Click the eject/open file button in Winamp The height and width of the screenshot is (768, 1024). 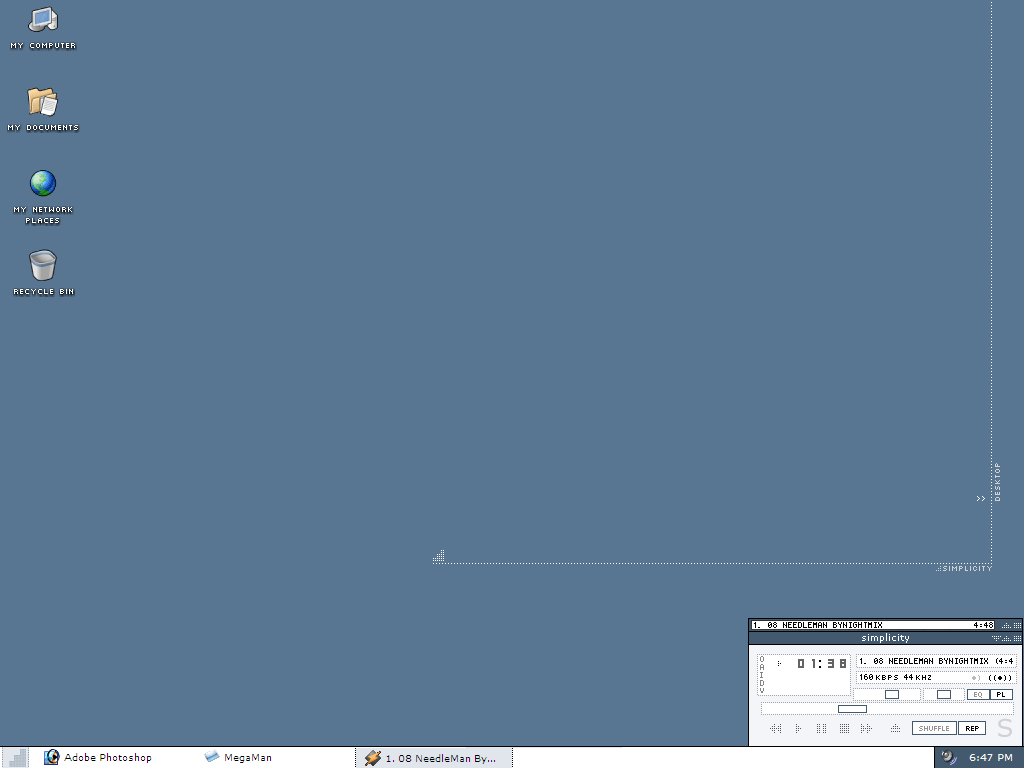pyautogui.click(x=895, y=728)
